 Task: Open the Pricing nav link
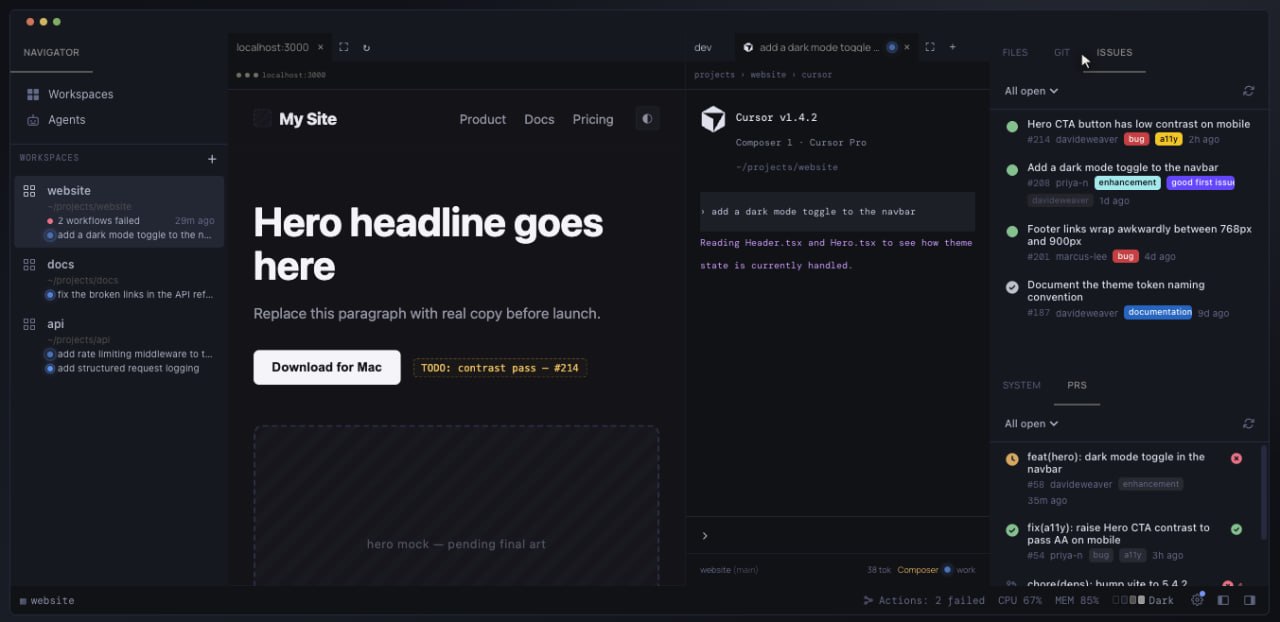pos(593,119)
